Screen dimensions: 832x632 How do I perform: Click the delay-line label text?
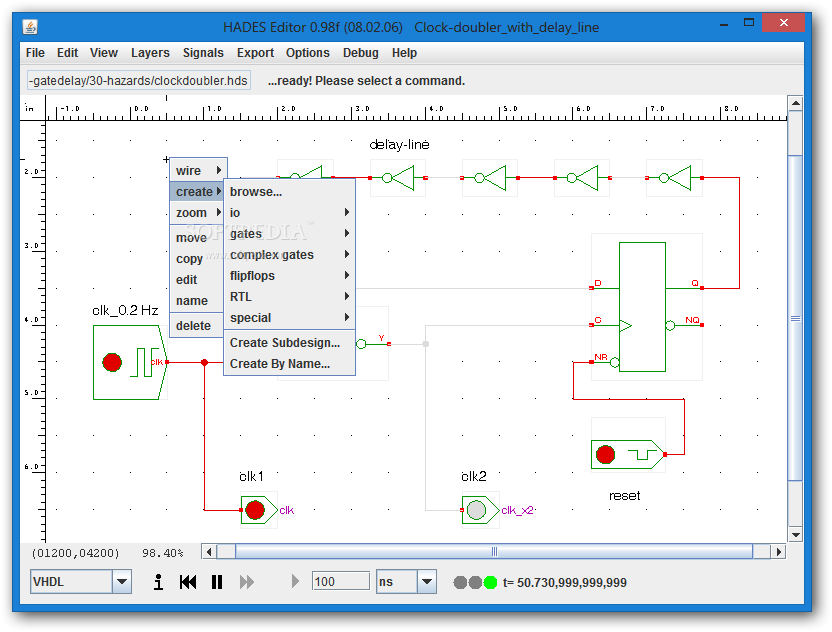(x=399, y=144)
